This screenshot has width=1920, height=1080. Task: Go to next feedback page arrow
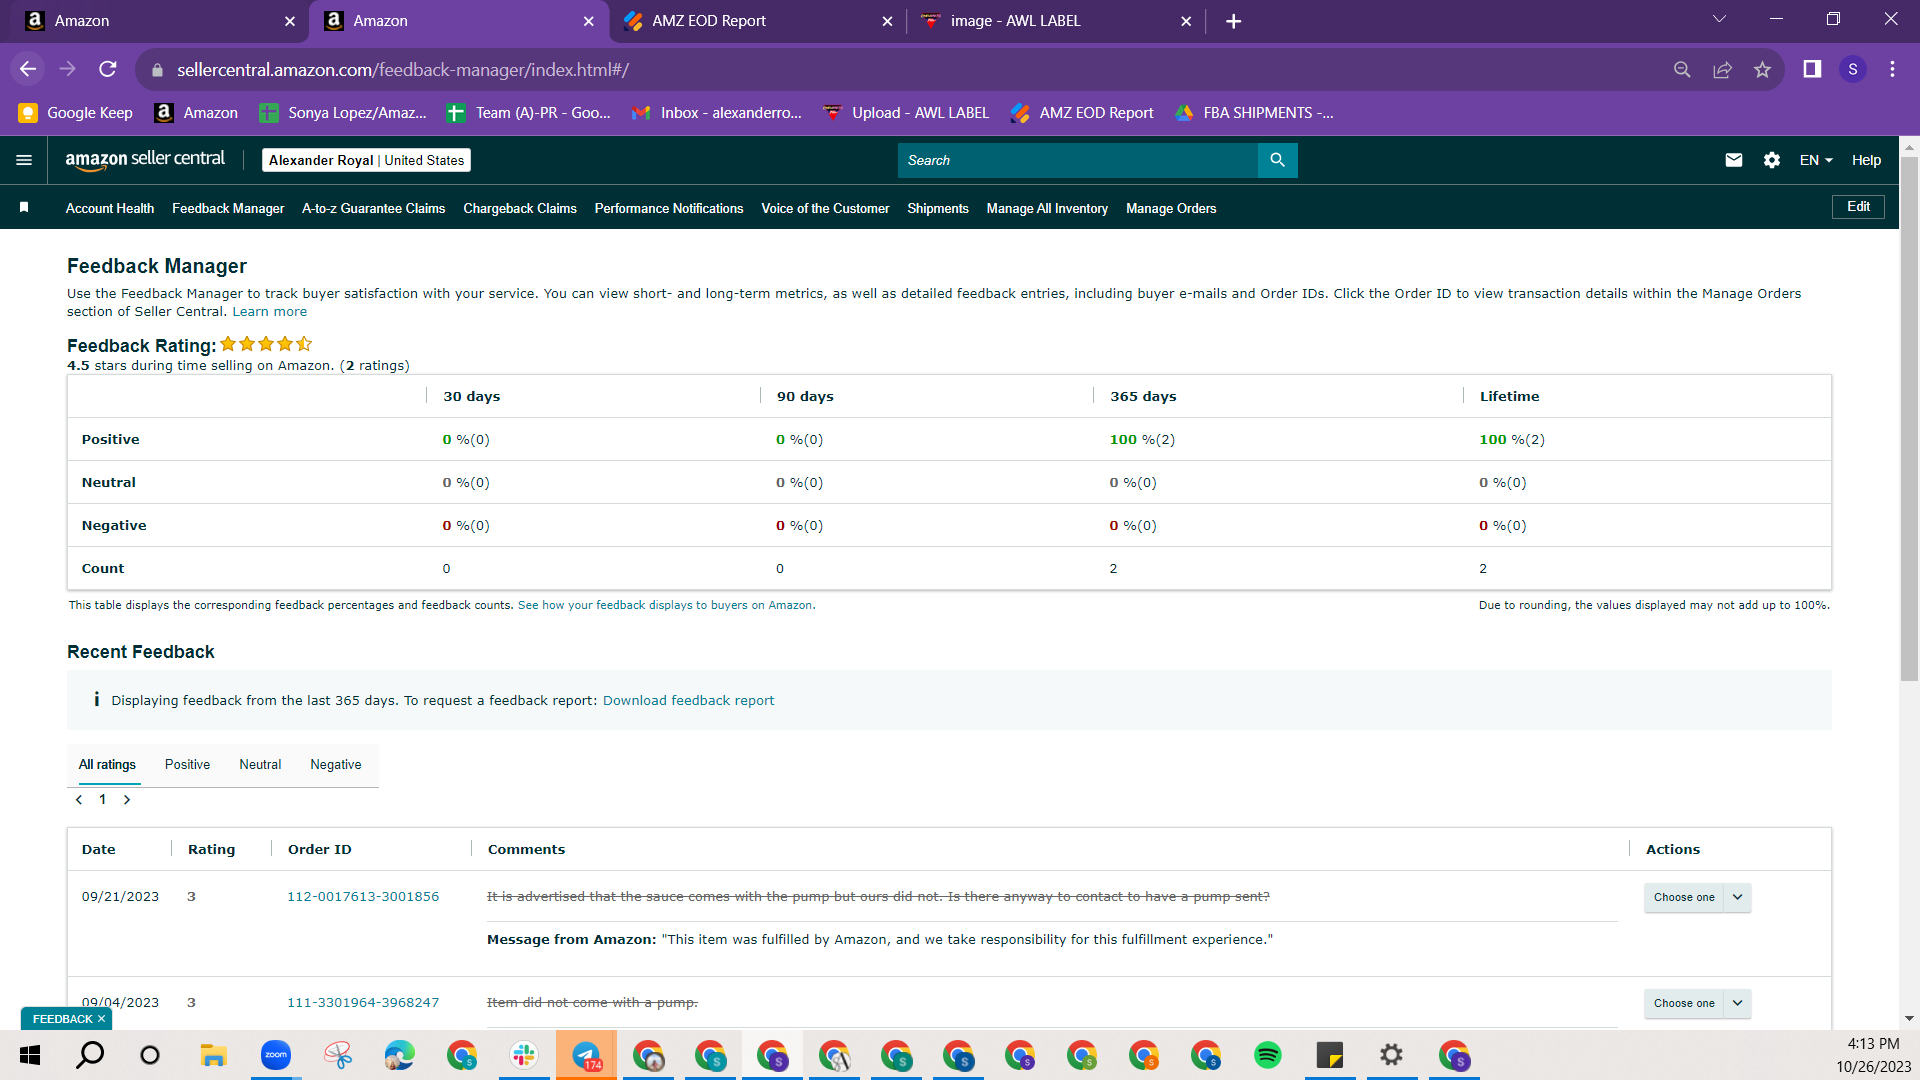[127, 800]
